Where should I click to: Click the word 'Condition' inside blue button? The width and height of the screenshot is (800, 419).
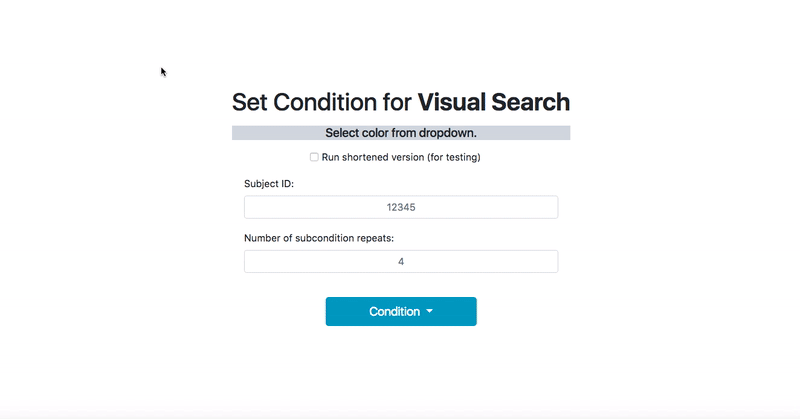pos(394,311)
